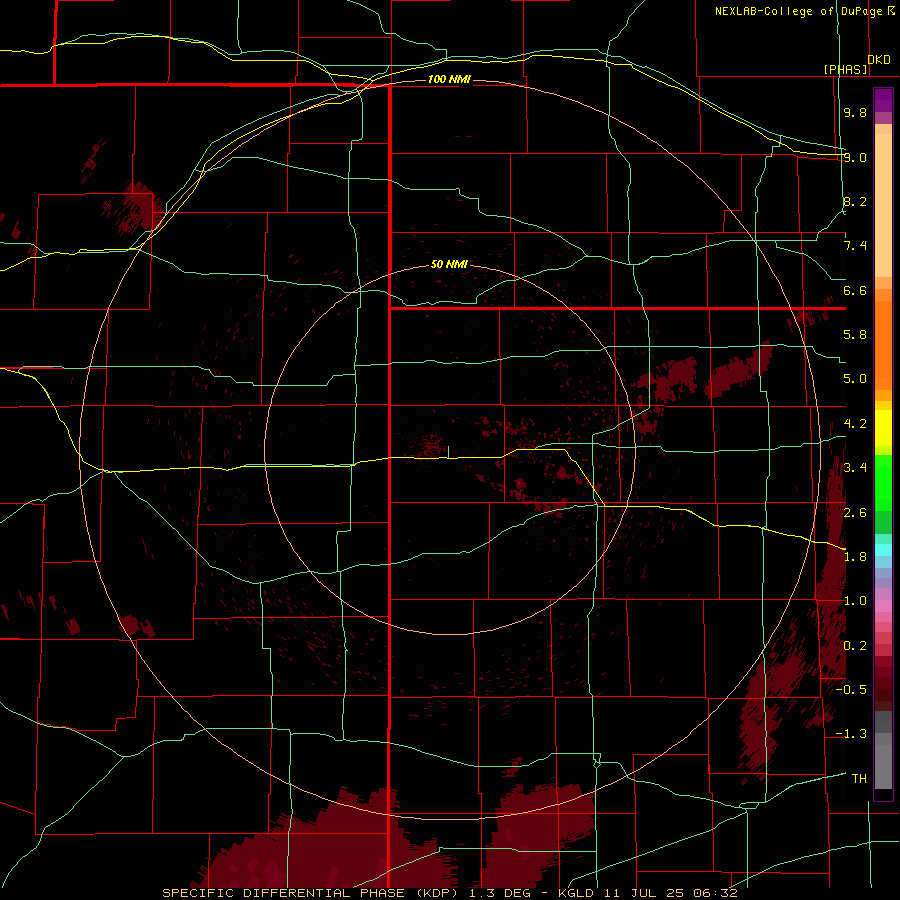
Task: Select the TH label on the scale
Action: (859, 779)
